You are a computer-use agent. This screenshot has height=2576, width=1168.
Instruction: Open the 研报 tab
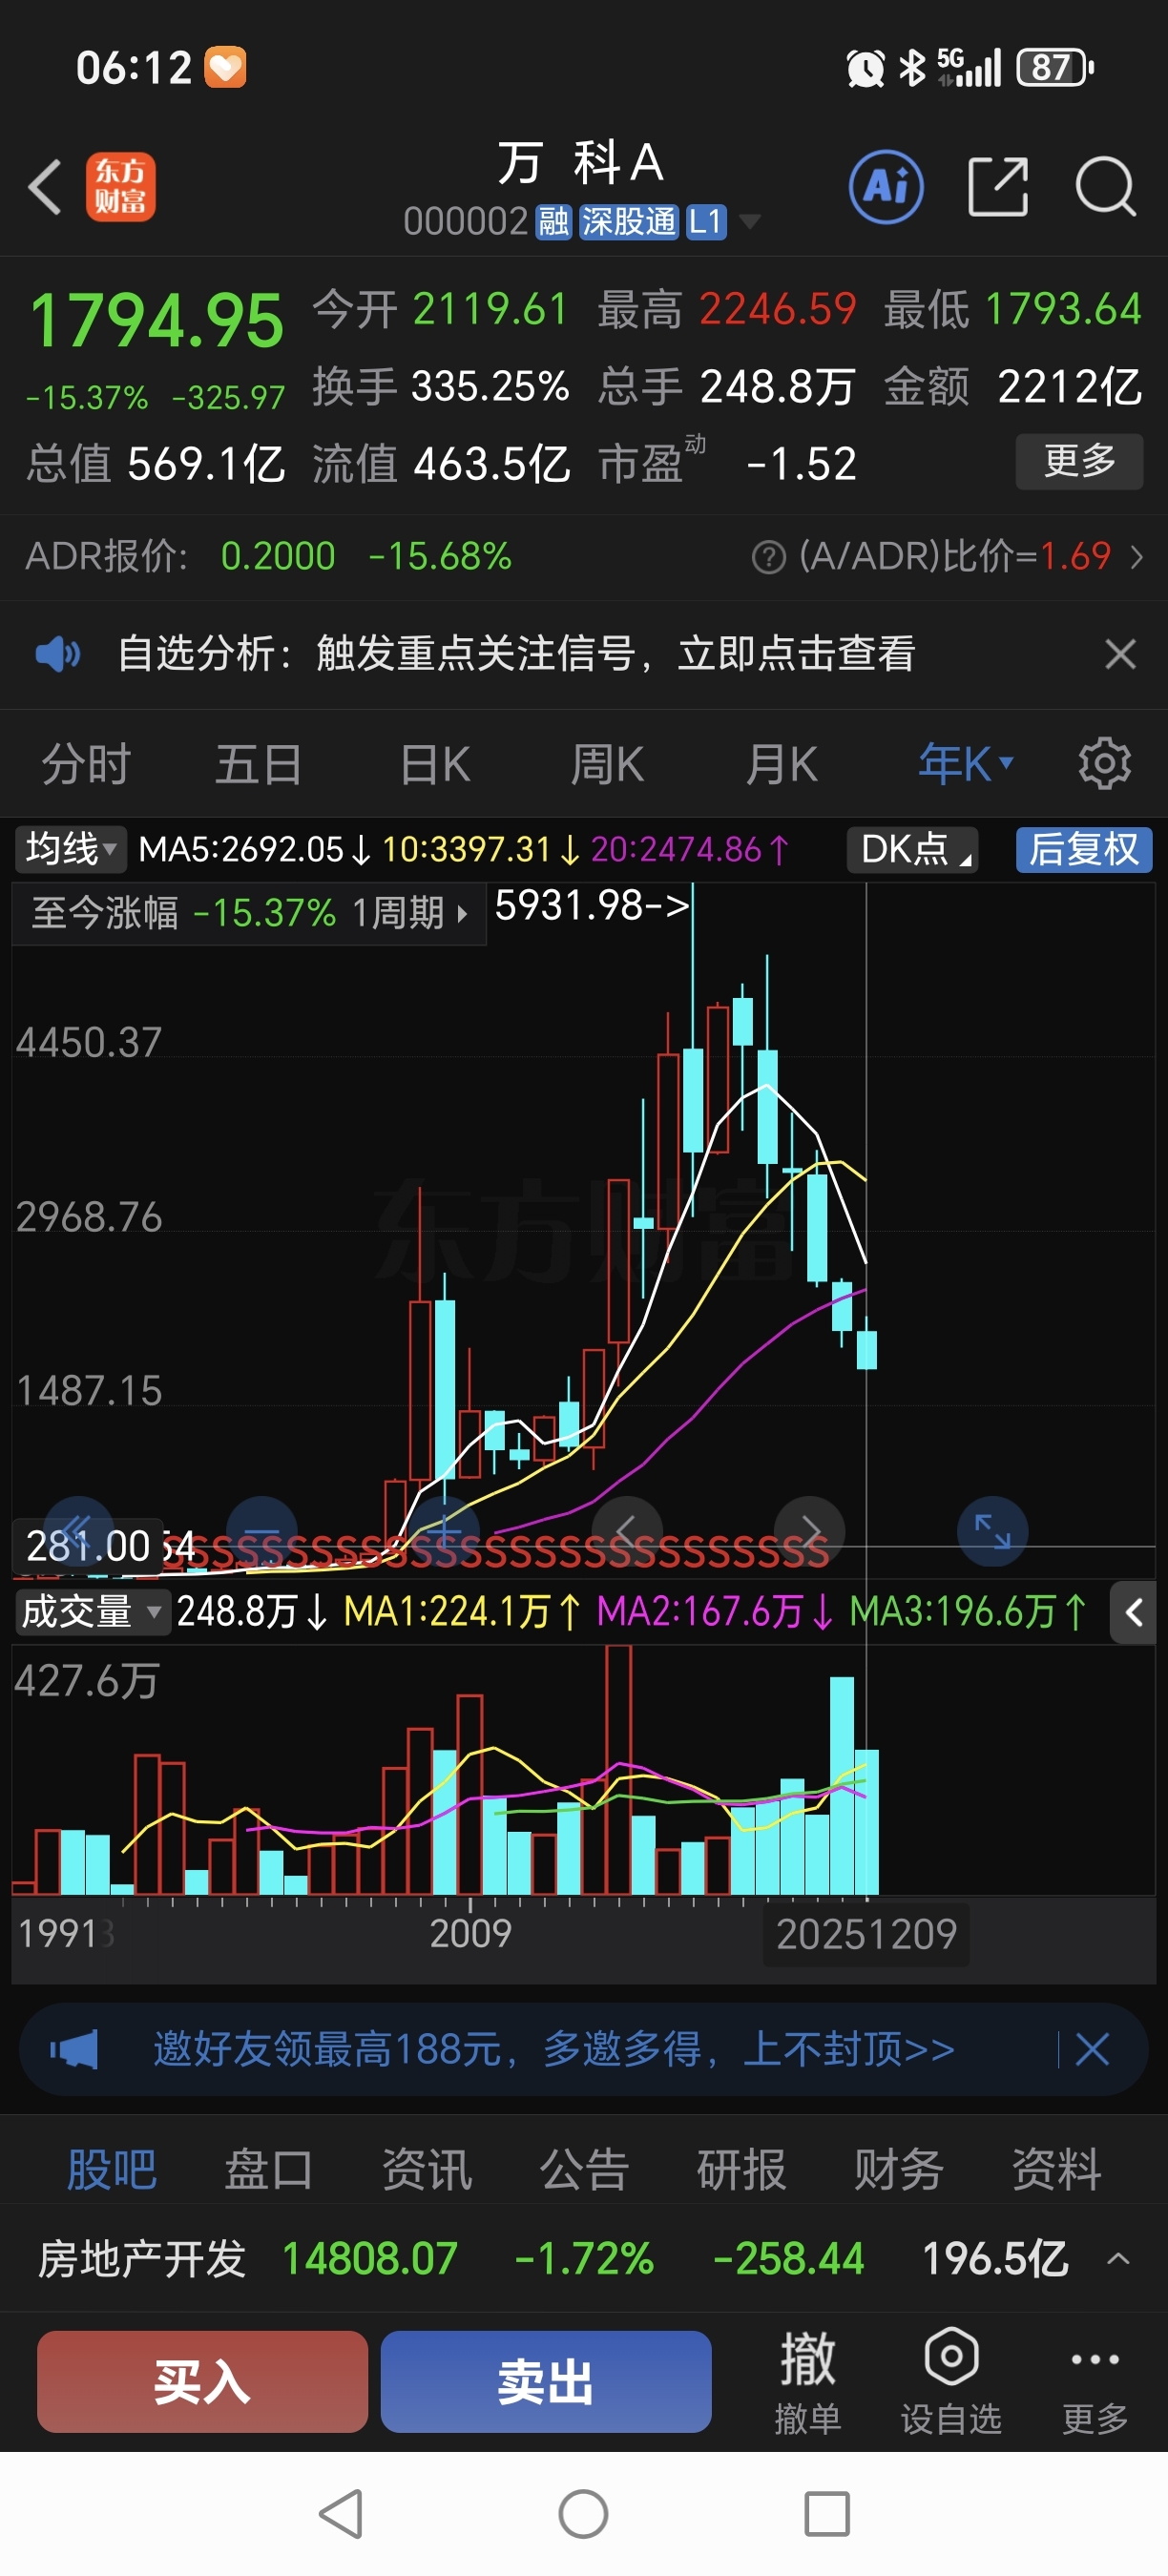pyautogui.click(x=741, y=2169)
